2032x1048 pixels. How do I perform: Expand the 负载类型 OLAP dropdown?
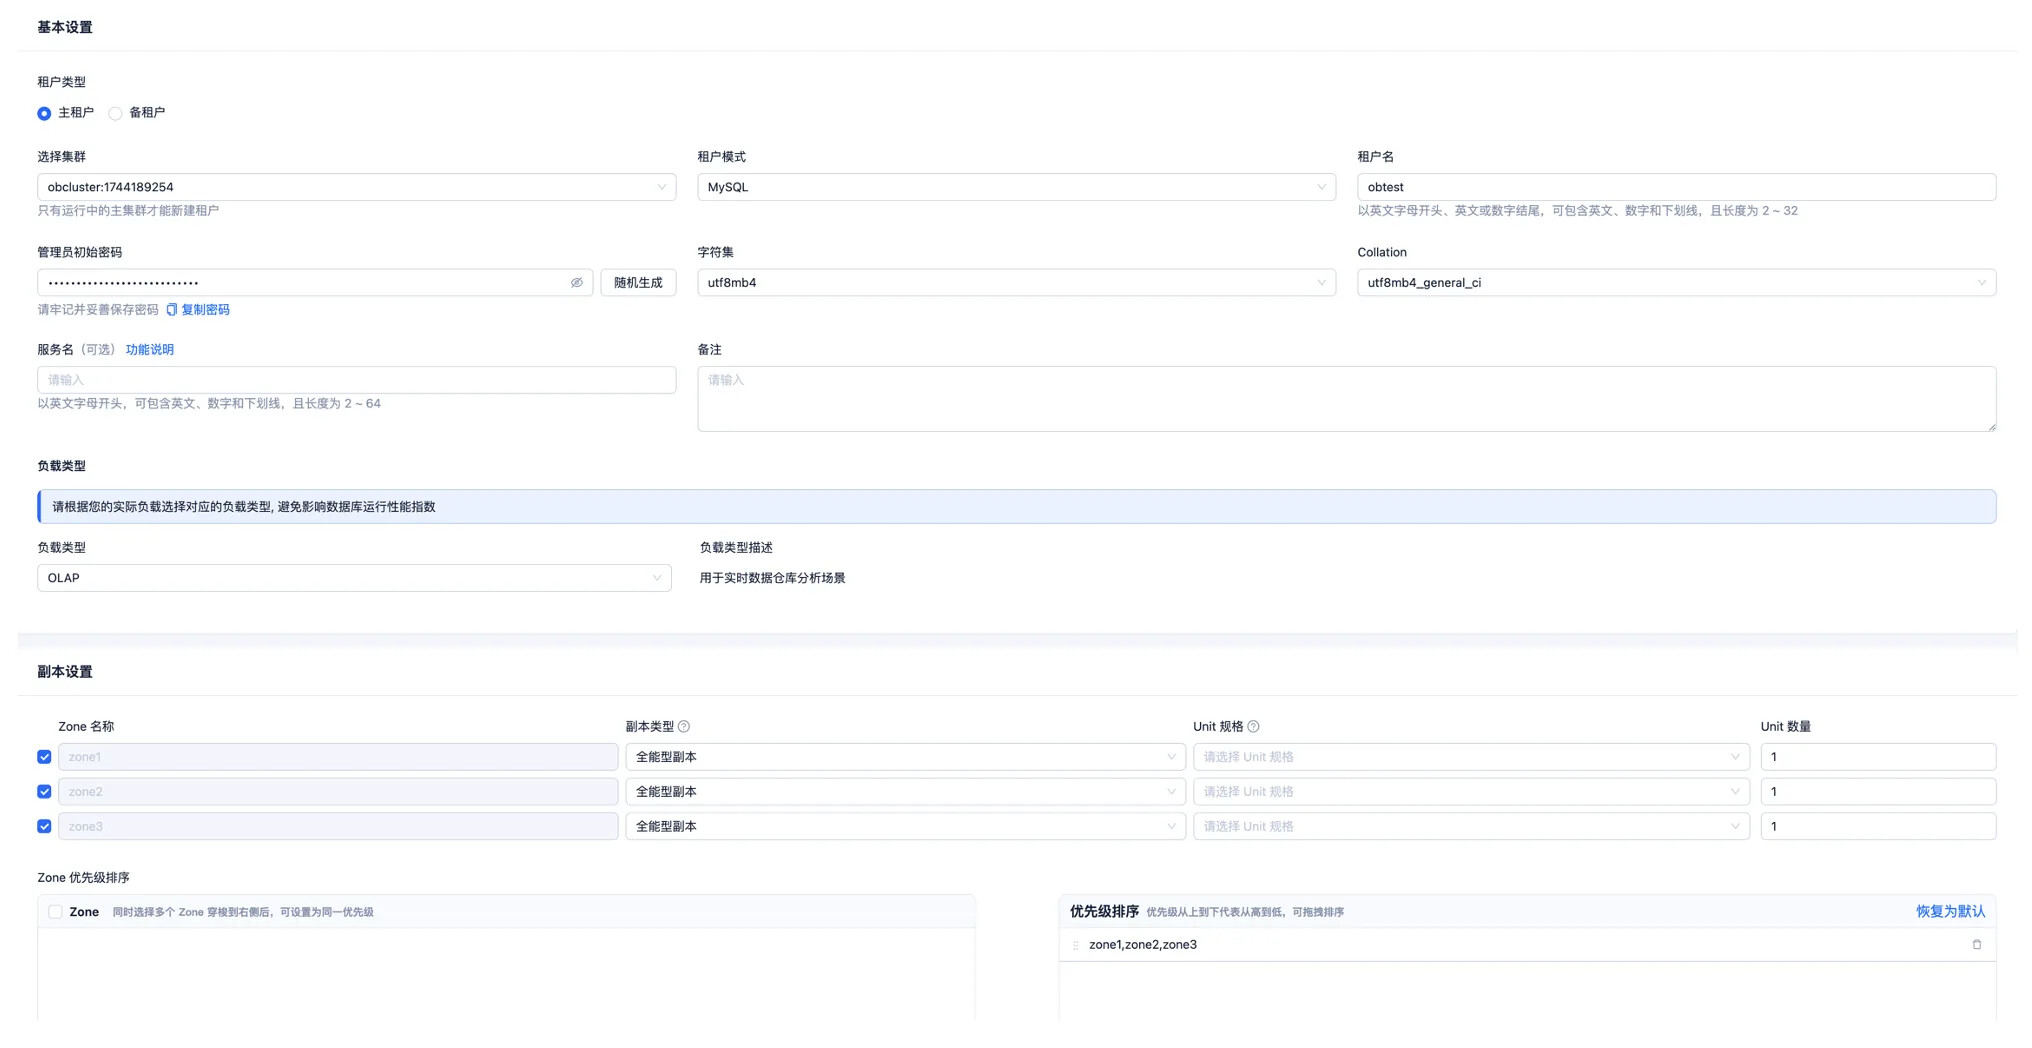[354, 578]
